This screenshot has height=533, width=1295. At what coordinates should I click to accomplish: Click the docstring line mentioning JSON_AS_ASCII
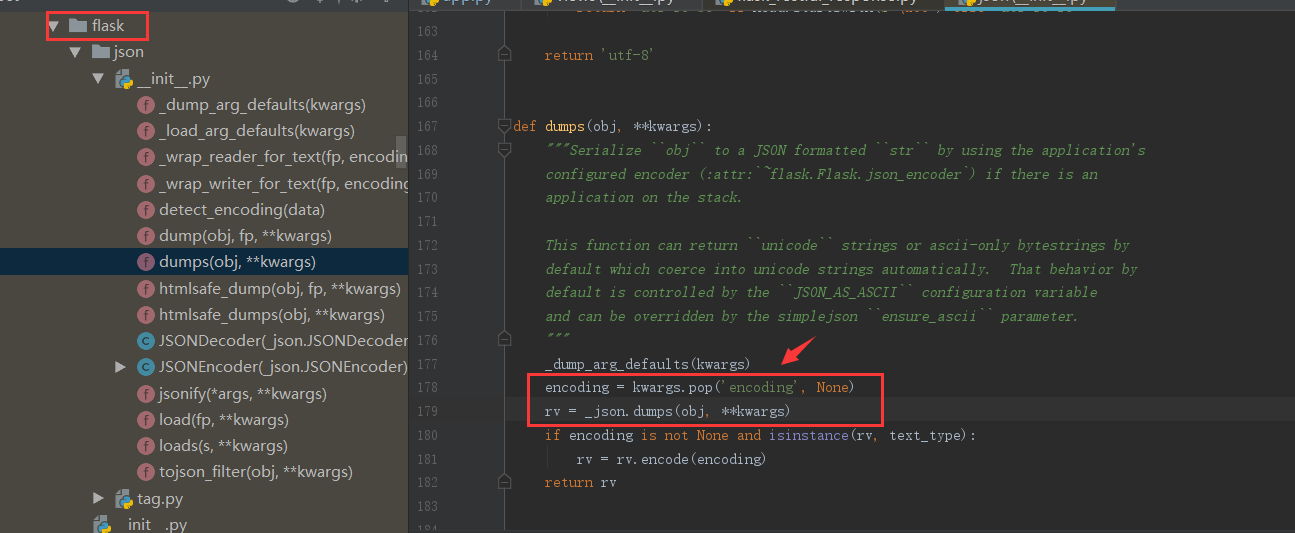[x=821, y=293]
